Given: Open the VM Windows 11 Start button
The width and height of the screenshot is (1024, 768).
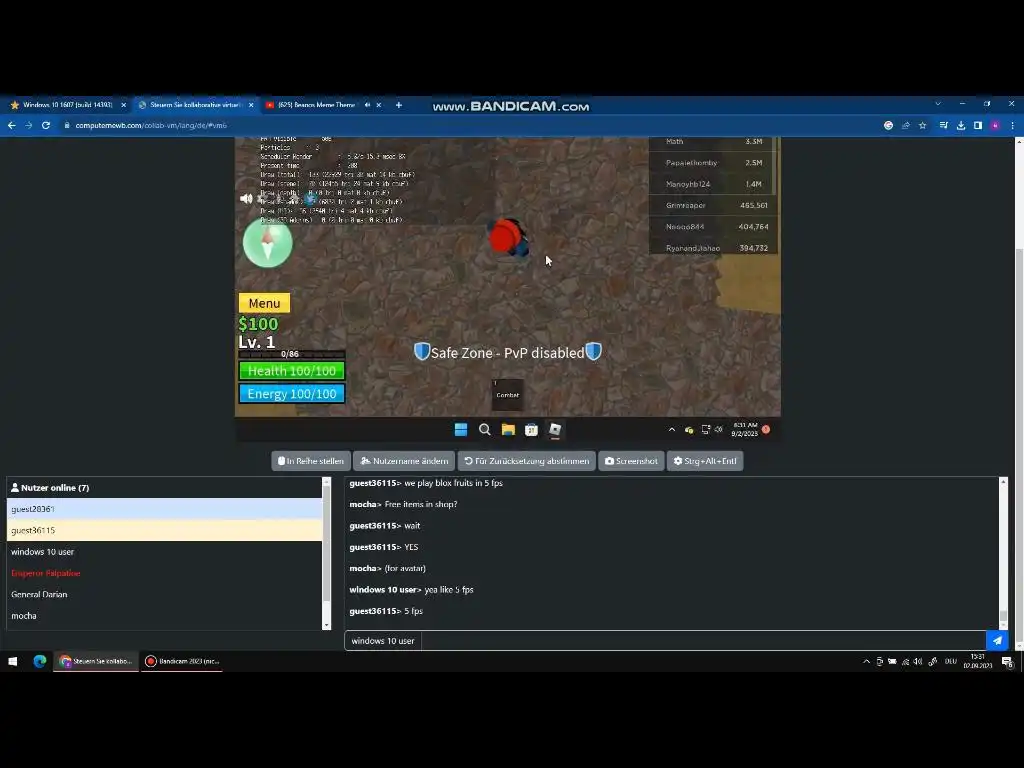Looking at the screenshot, I should tap(460, 429).
